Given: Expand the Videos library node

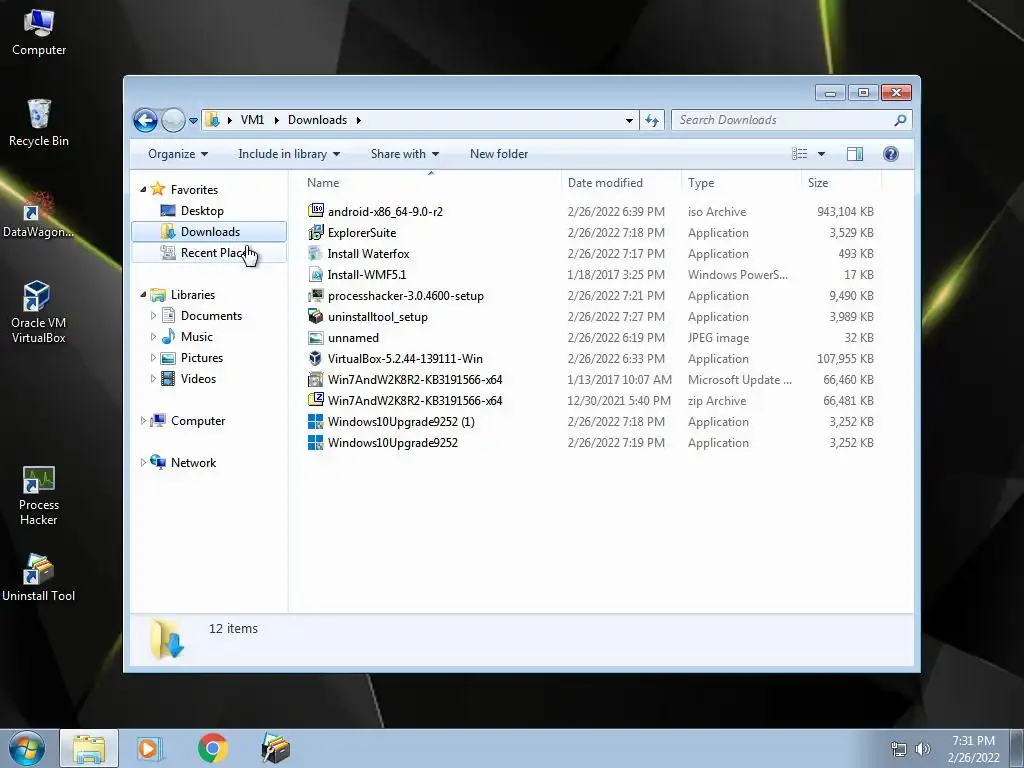Looking at the screenshot, I should pos(153,379).
